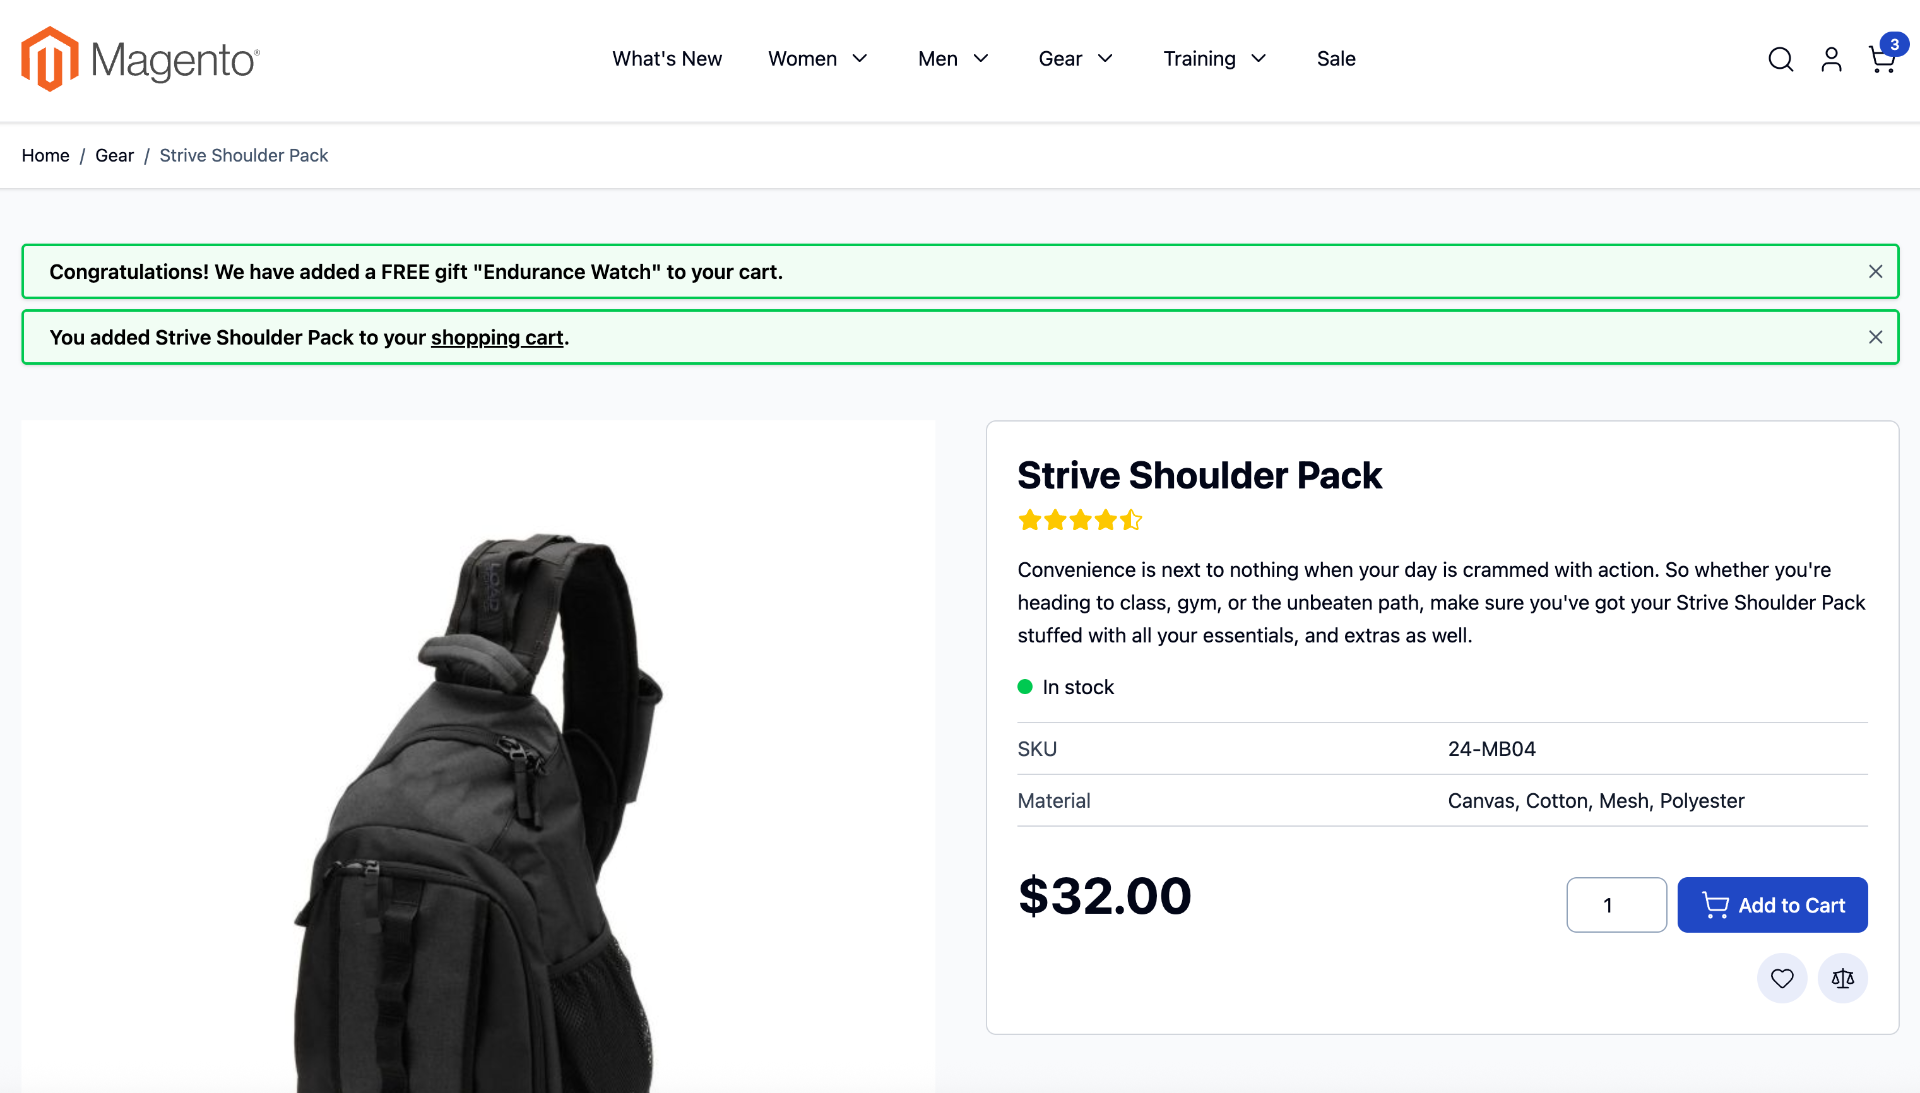Open the search magnifier icon
This screenshot has height=1093, width=1920.
click(1780, 60)
